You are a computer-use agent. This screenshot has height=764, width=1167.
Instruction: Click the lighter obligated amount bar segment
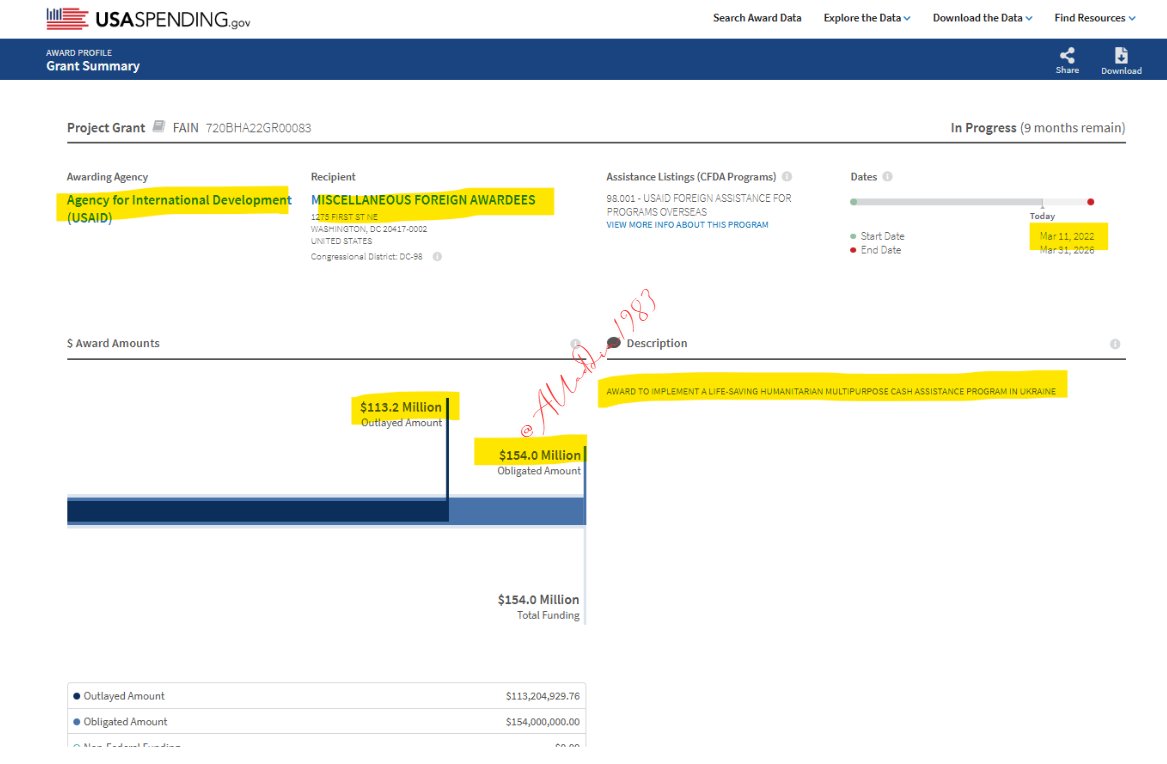(517, 510)
